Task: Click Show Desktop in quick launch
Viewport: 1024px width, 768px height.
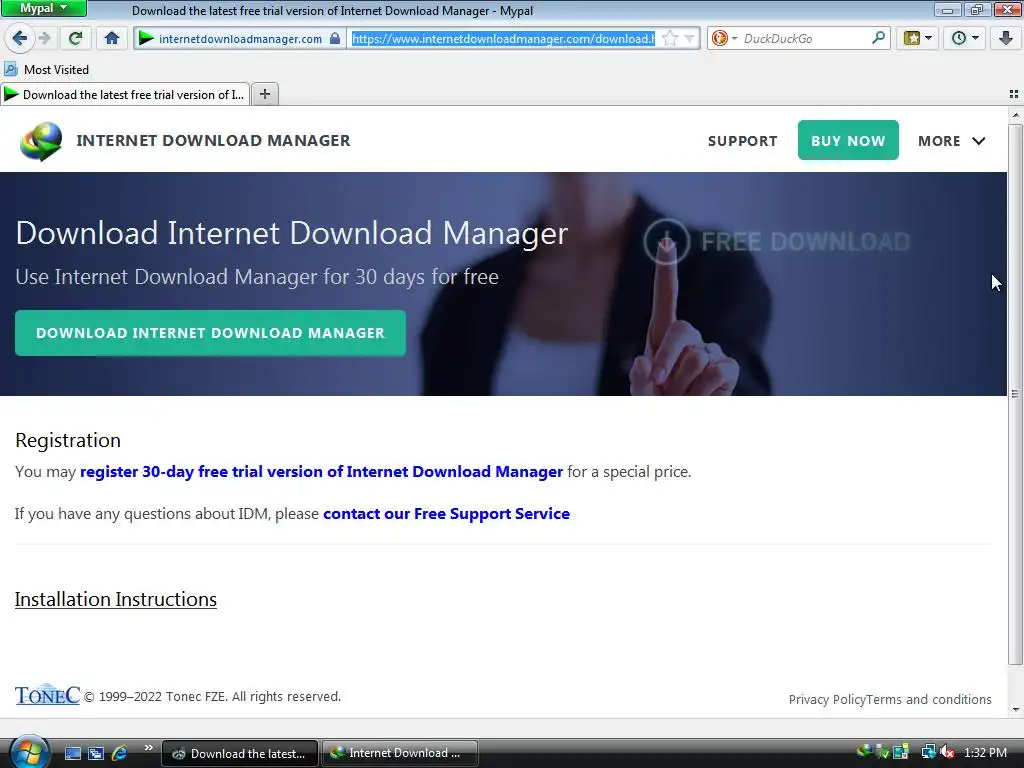Action: (x=72, y=753)
